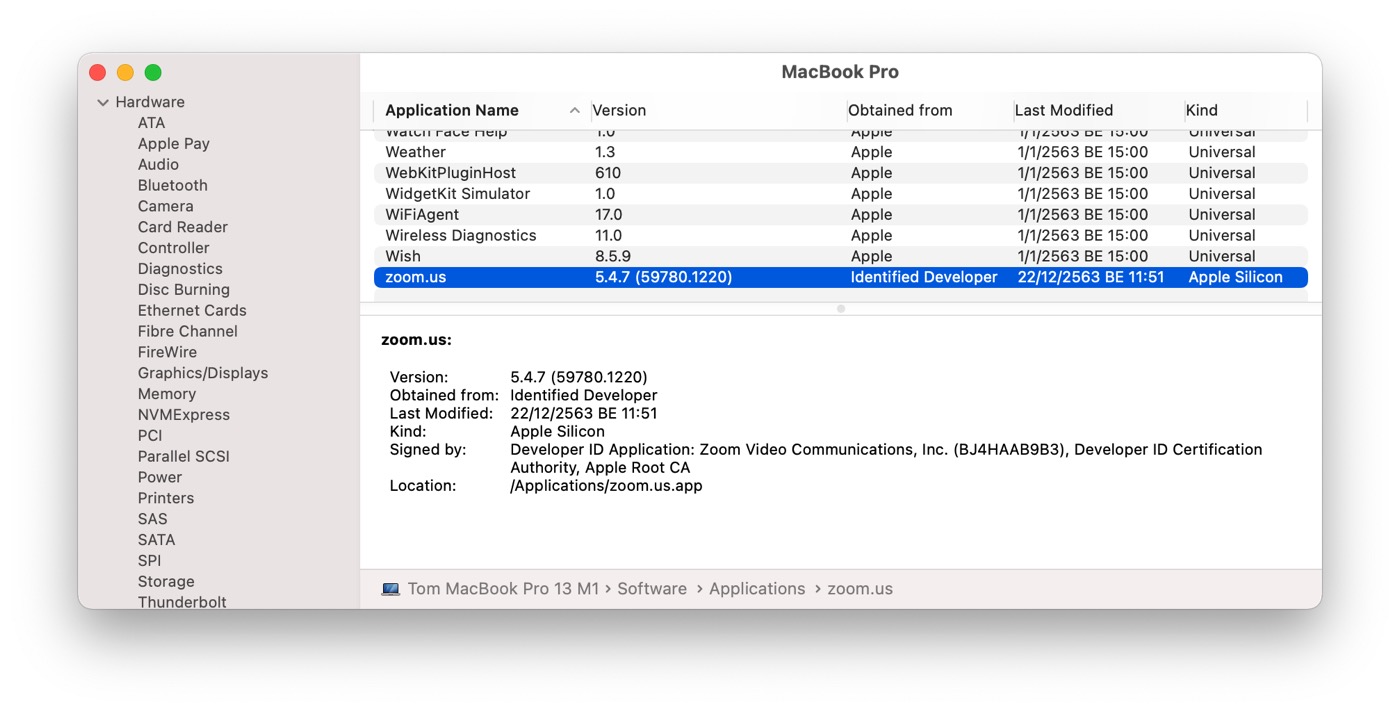
Task: Select the WebKitPluginHost row in the table
Action: [450, 173]
